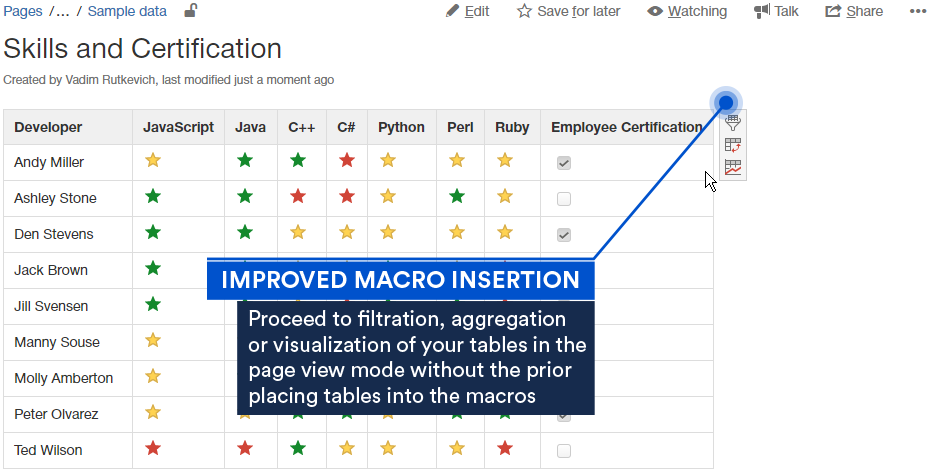Open the more actions ellipsis menu
Image resolution: width=940 pixels, height=472 pixels.
pyautogui.click(x=918, y=11)
